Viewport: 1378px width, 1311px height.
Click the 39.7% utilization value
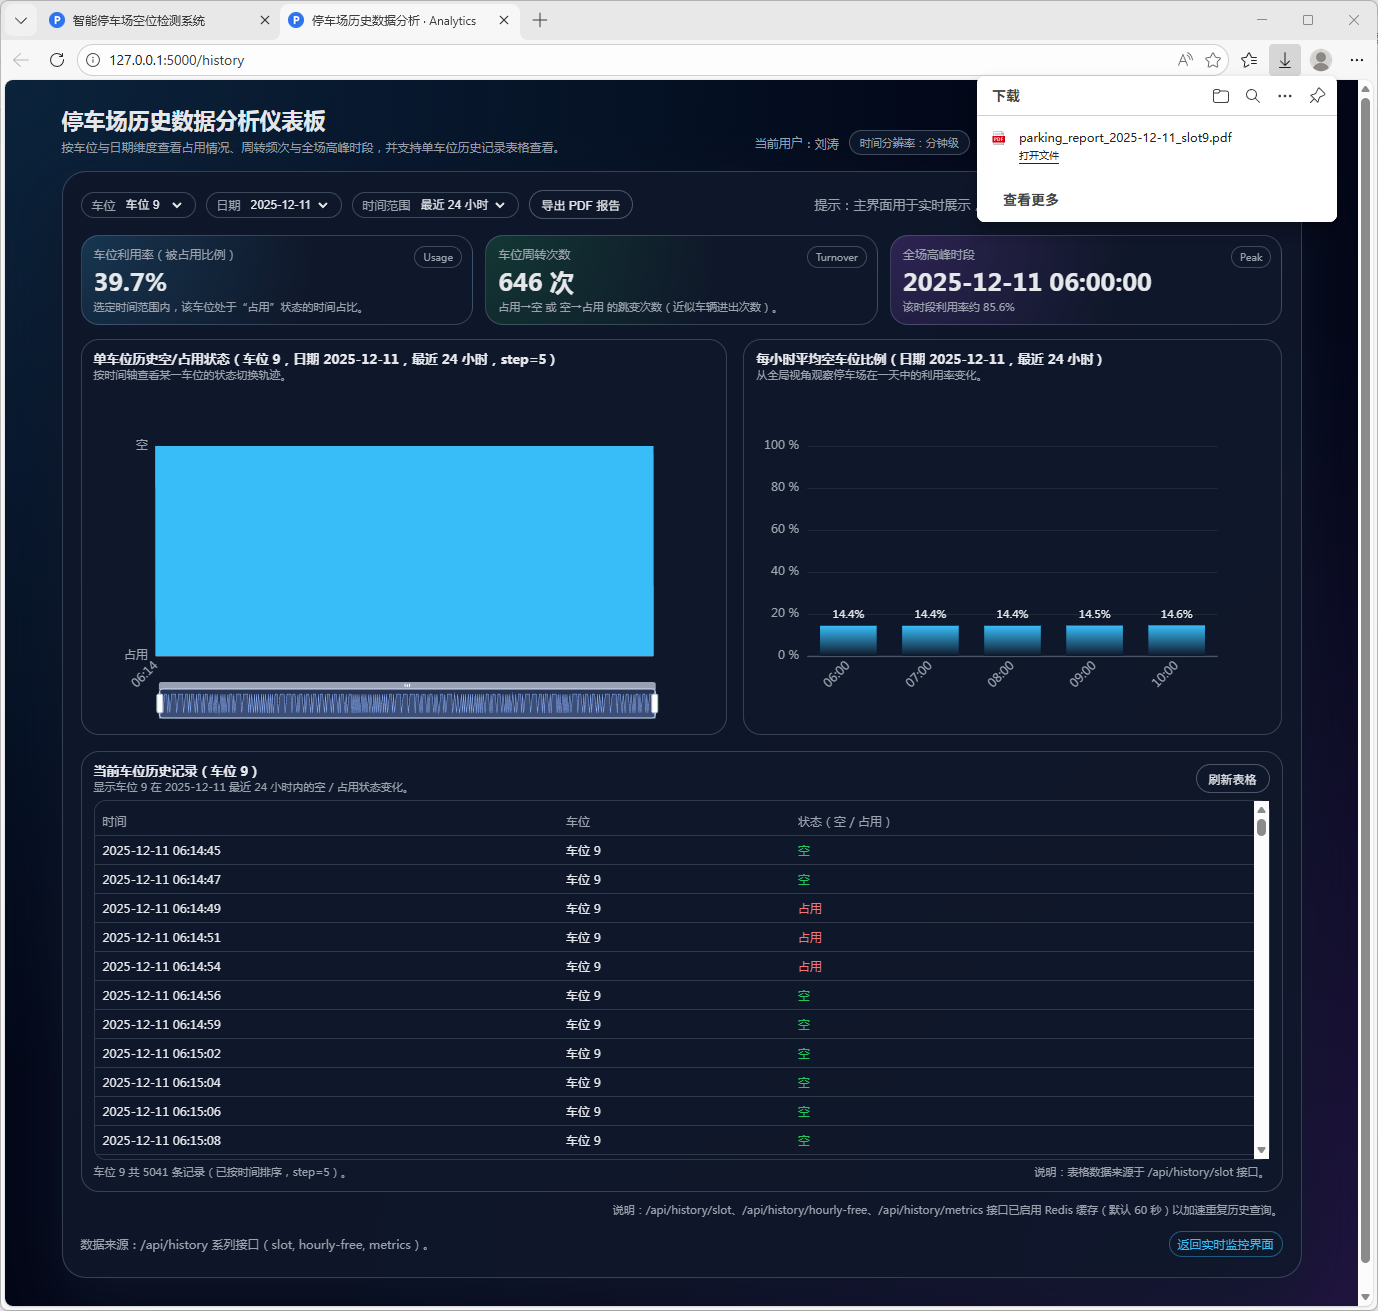pyautogui.click(x=130, y=283)
